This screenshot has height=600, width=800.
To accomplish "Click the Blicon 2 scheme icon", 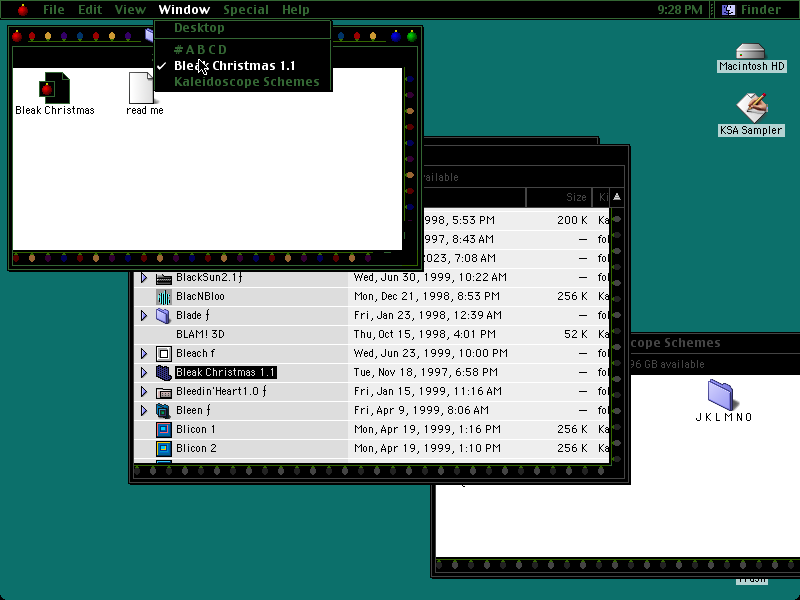I will [x=164, y=448].
